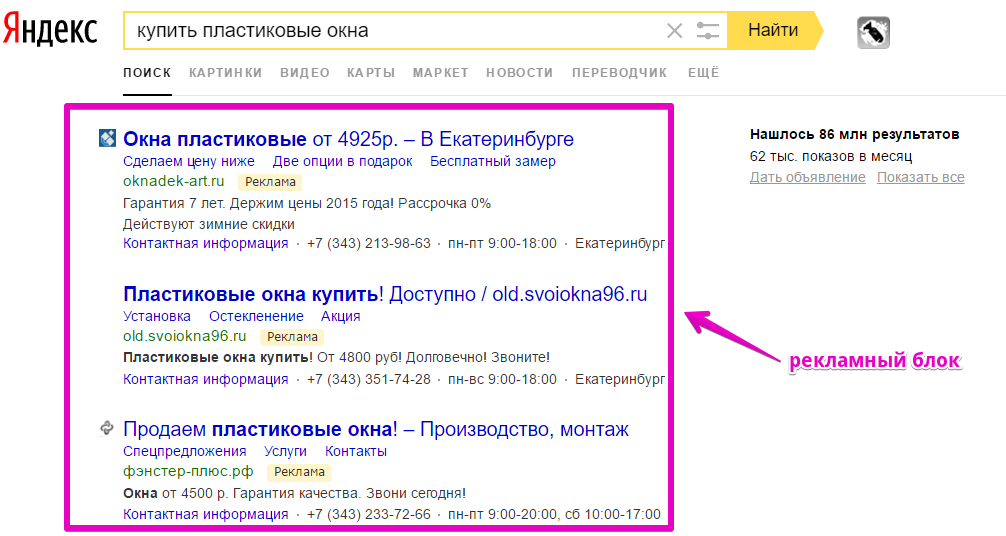Click the oknadek-art.ru favicon icon

[107, 138]
